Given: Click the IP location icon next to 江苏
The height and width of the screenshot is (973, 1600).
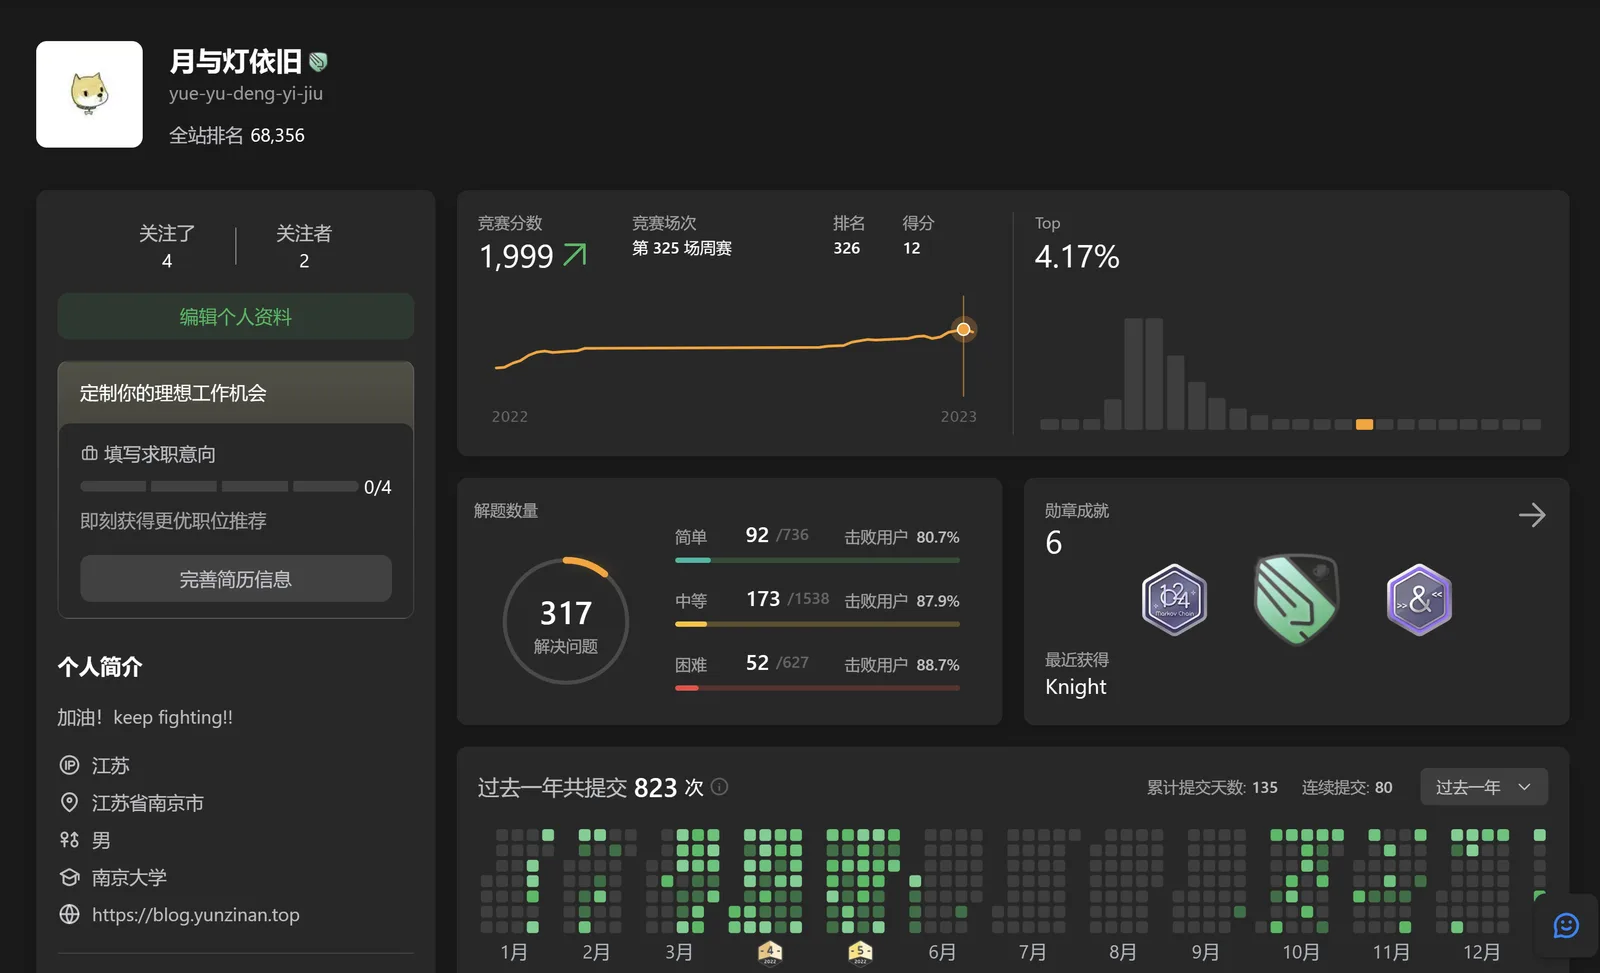Looking at the screenshot, I should 69,765.
